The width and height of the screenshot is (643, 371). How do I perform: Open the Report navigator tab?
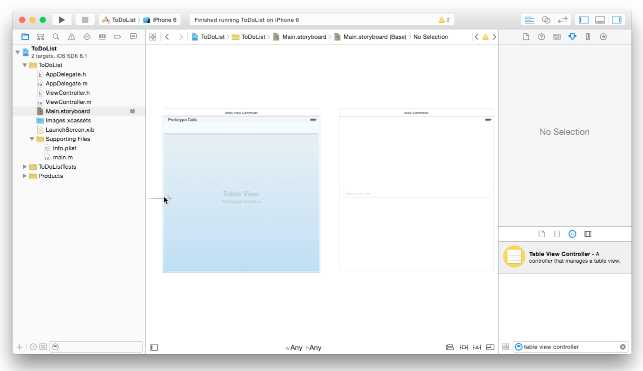(133, 36)
